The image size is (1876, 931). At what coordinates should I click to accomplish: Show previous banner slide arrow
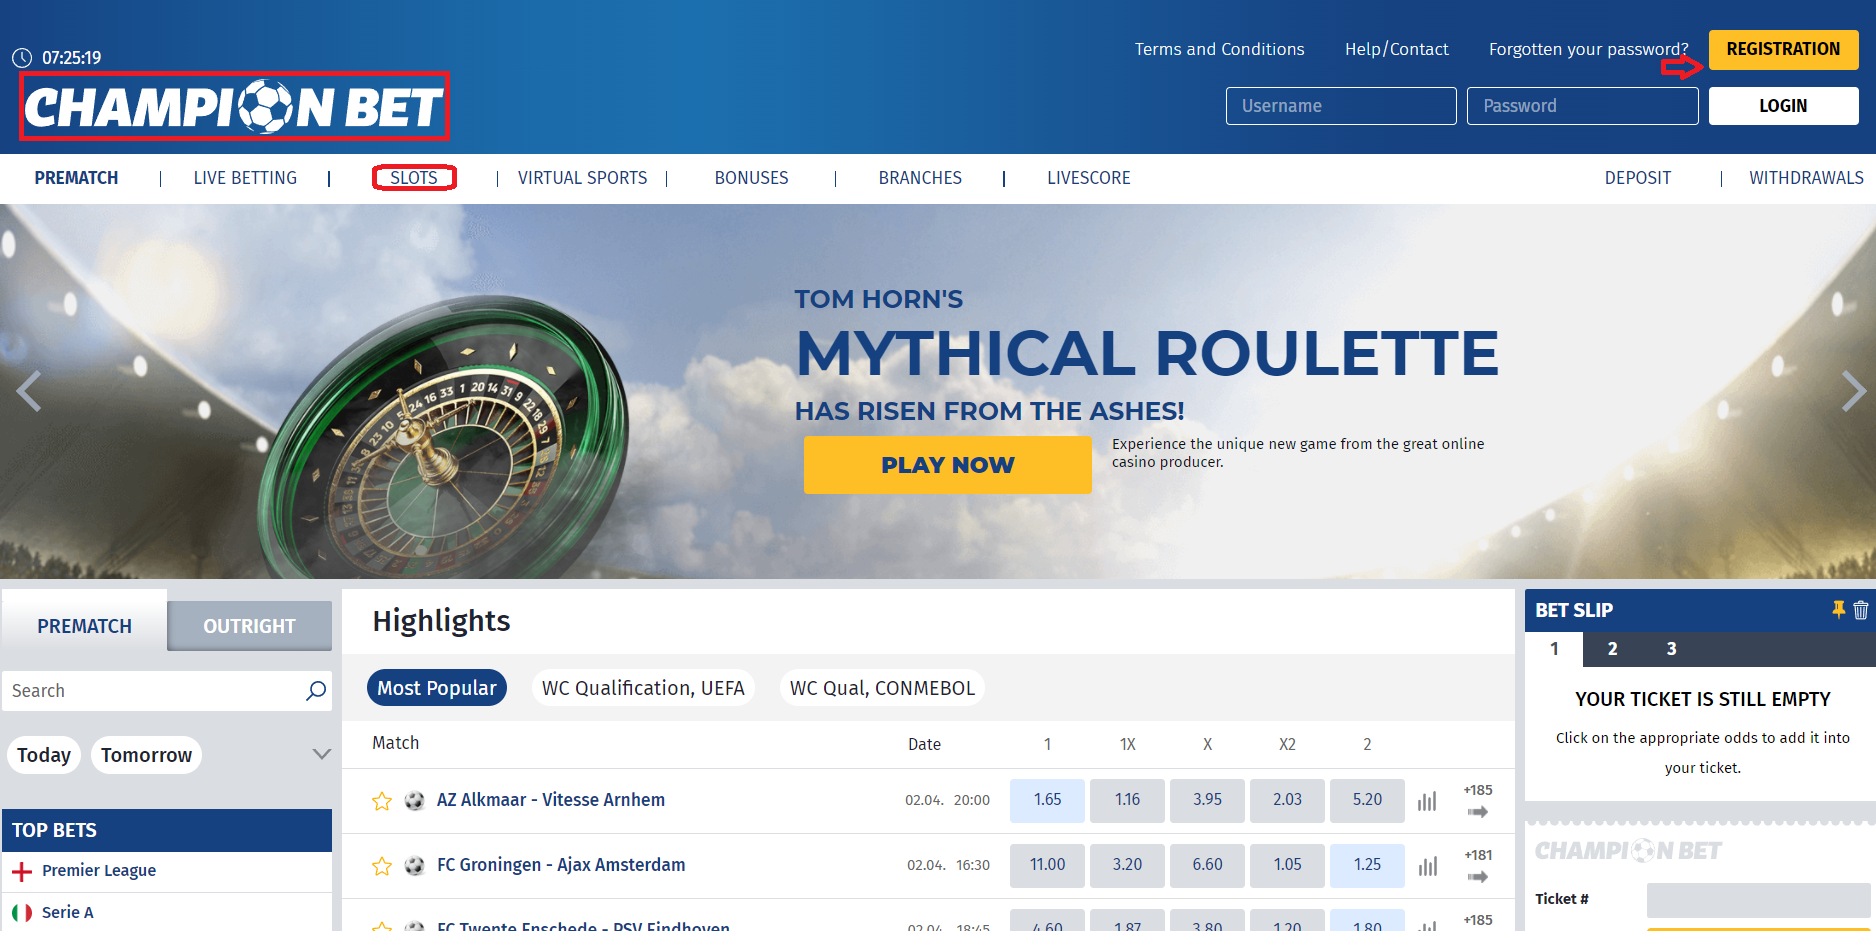(29, 391)
